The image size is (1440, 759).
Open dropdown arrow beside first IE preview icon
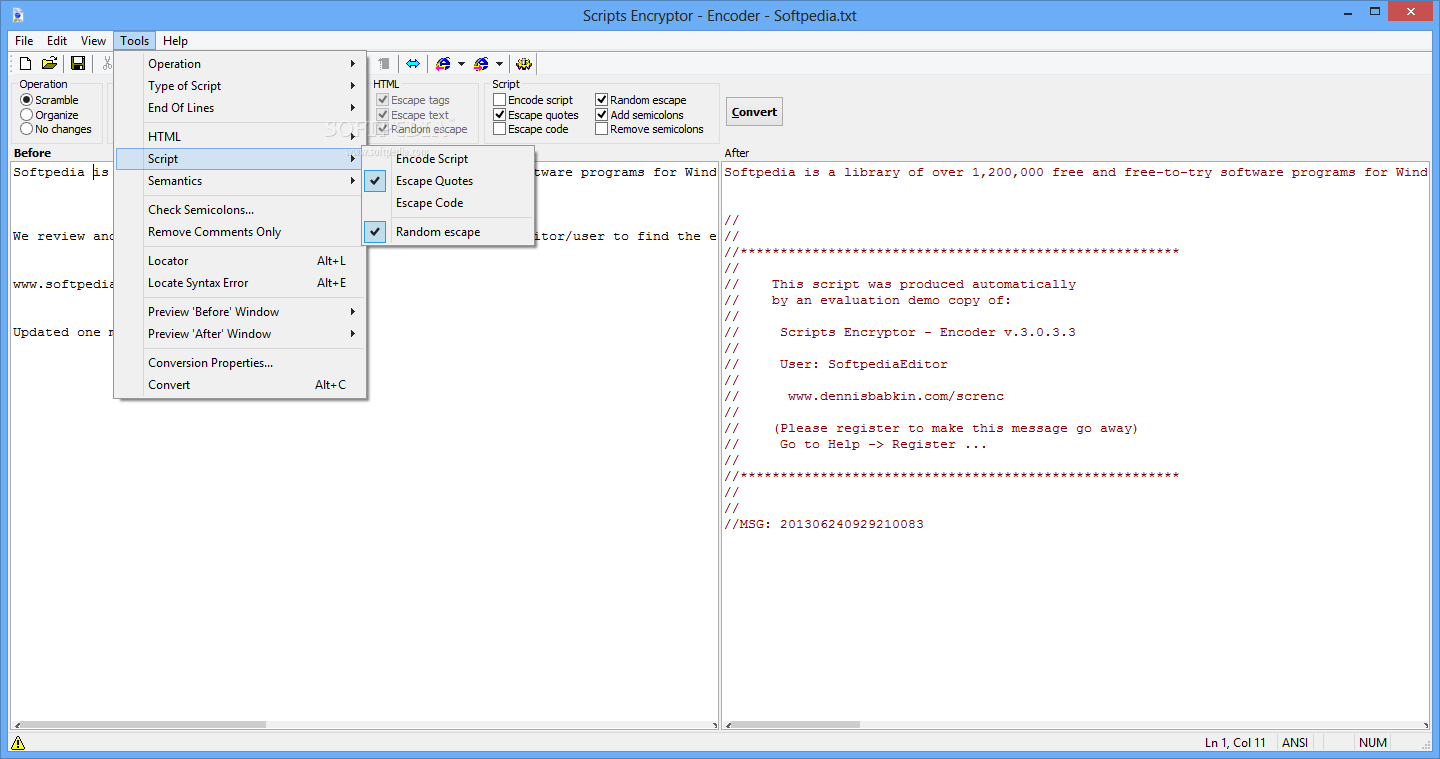(461, 64)
